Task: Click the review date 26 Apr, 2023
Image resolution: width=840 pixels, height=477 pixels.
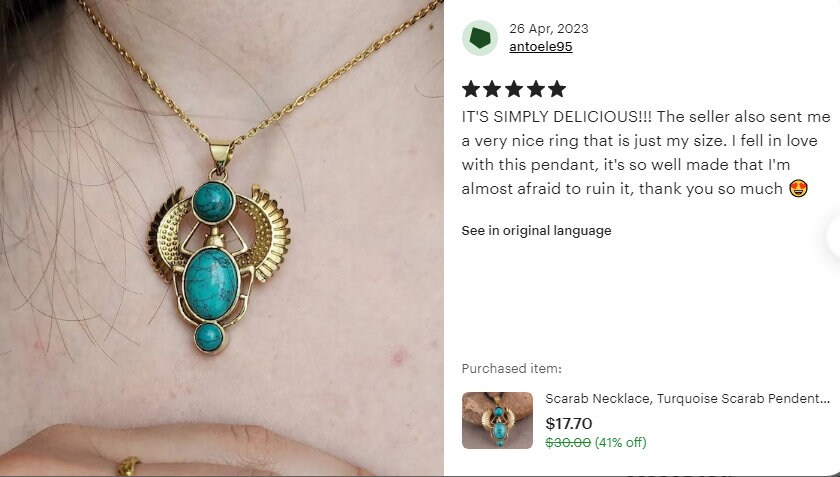Action: coord(549,28)
